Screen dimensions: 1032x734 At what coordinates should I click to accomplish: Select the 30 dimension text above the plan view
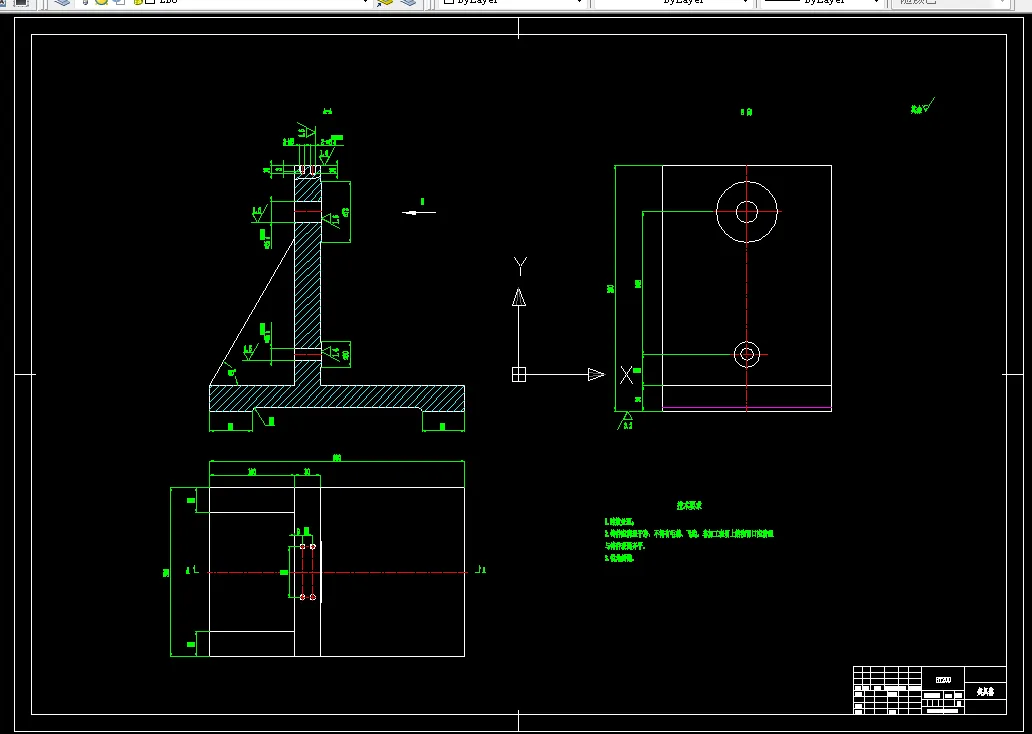307,471
